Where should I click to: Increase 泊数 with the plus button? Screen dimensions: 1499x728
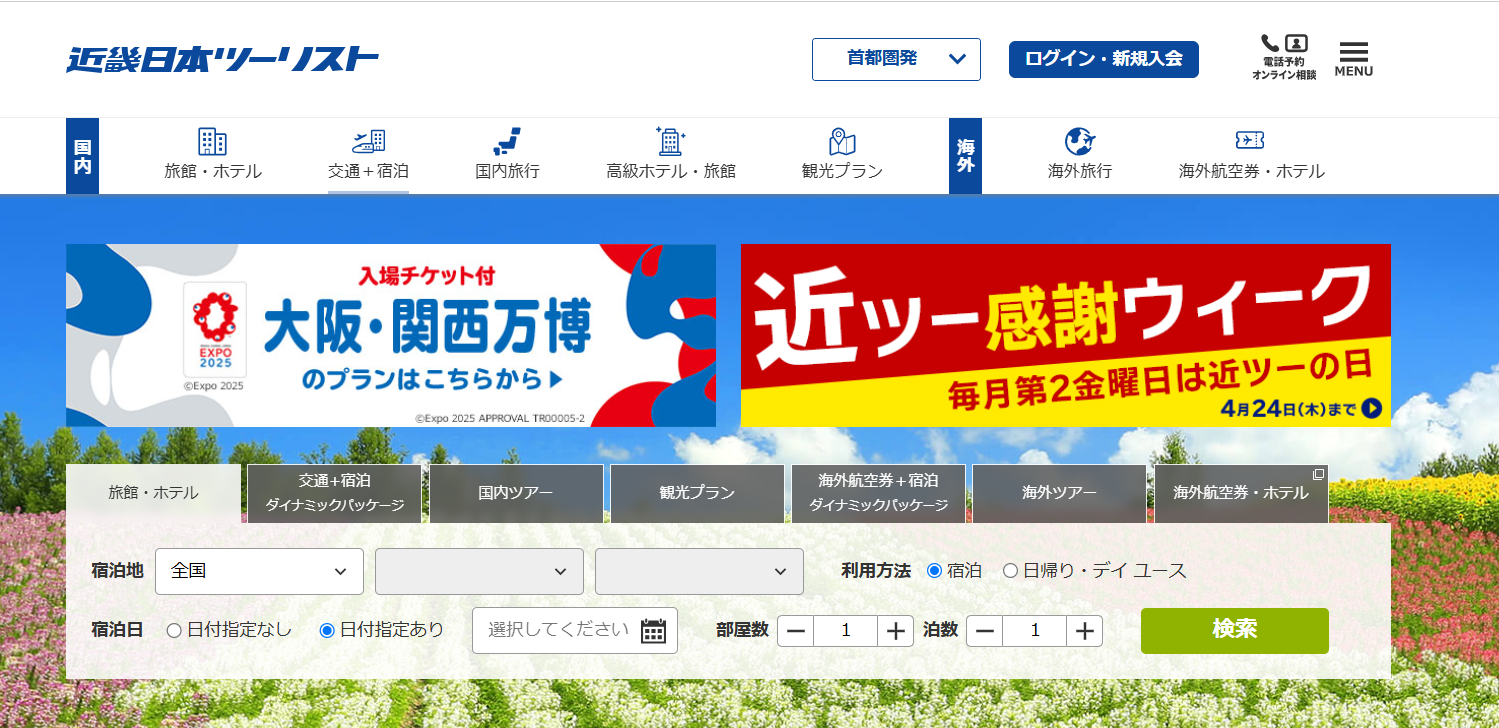click(x=1084, y=631)
